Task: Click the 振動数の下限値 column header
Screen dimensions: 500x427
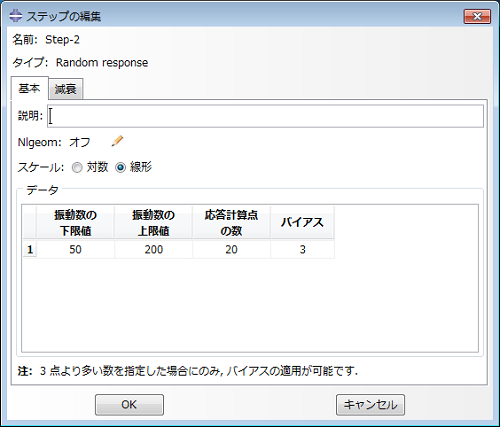Action: (76, 222)
